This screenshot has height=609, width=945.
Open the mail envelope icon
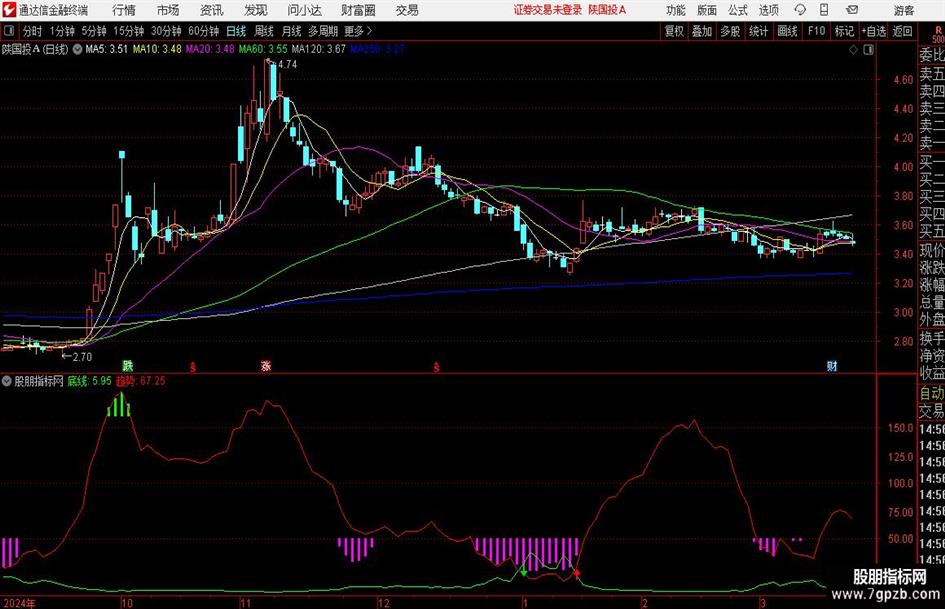(852, 10)
